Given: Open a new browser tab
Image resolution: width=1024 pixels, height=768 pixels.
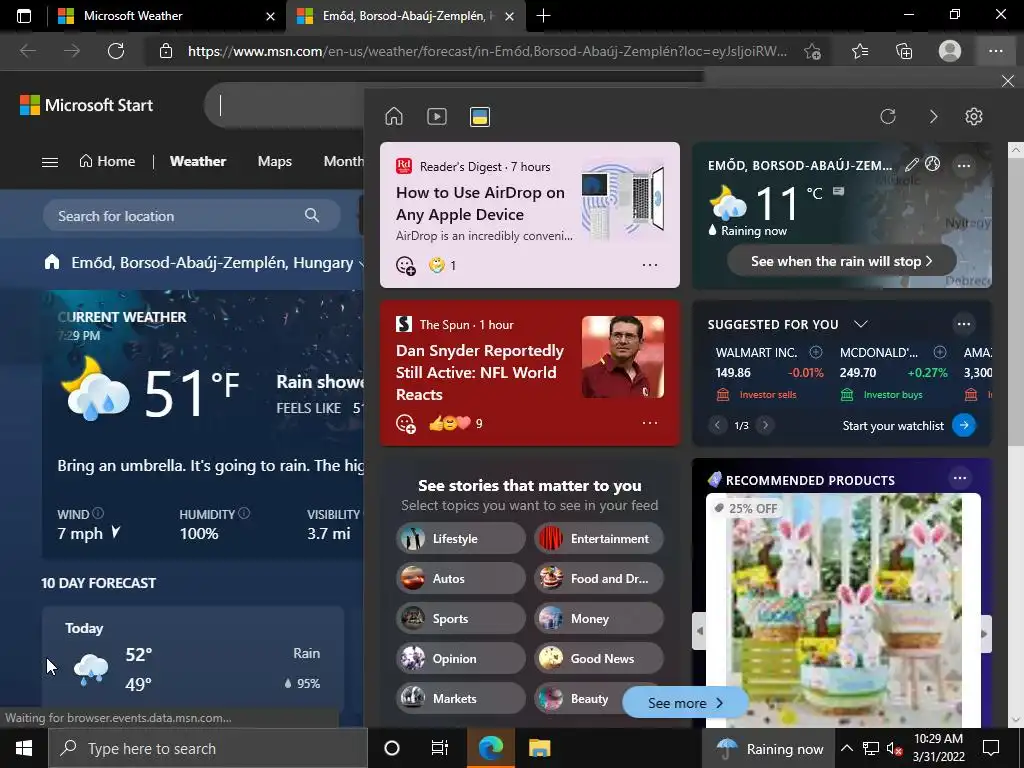Looking at the screenshot, I should 543,16.
